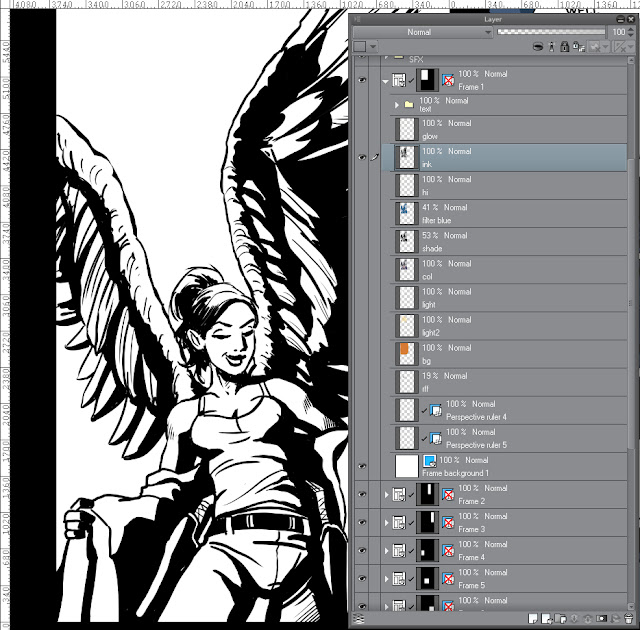640x630 pixels.
Task: Click the Frame 1 frame folder icon
Action: 399,80
